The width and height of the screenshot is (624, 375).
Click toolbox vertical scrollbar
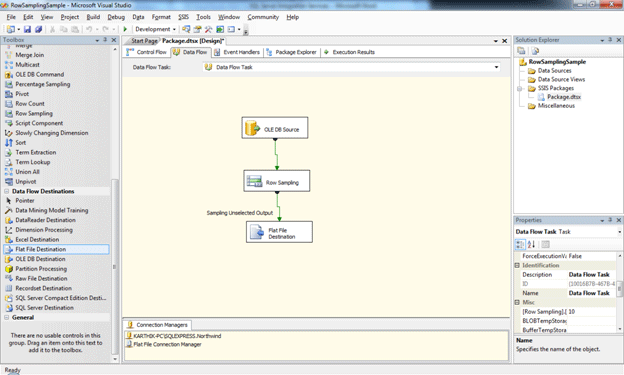115,267
